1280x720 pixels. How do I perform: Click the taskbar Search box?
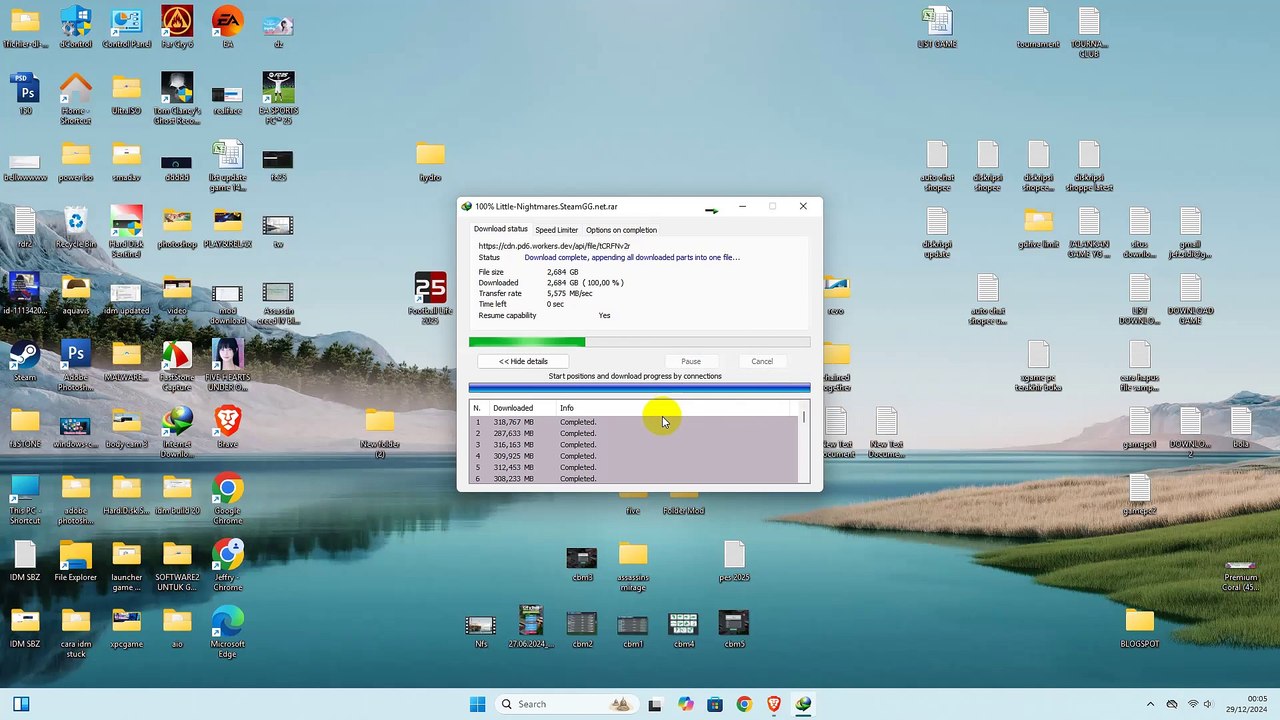coord(569,704)
